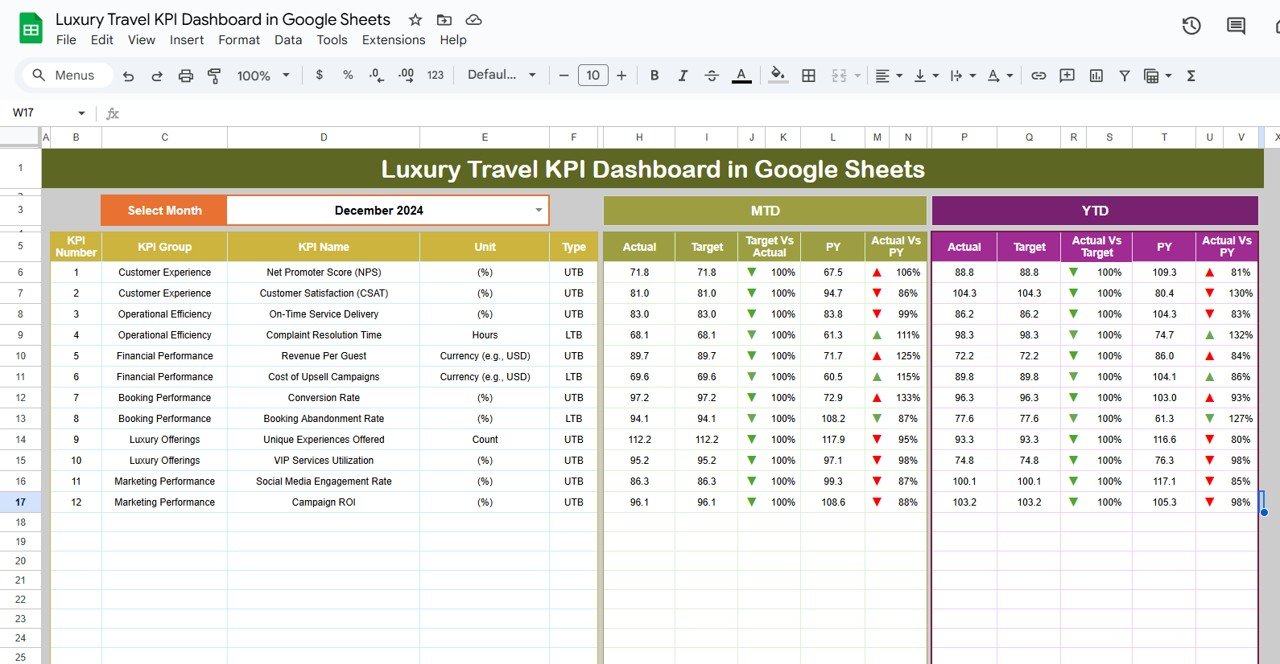Open the File menu
The height and width of the screenshot is (664, 1280).
pos(66,40)
